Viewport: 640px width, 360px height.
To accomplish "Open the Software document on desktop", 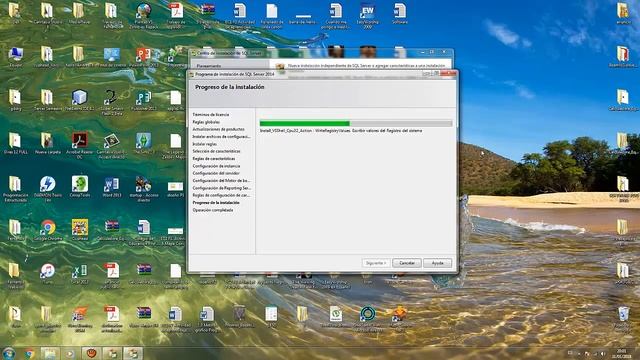I will click(x=400, y=14).
